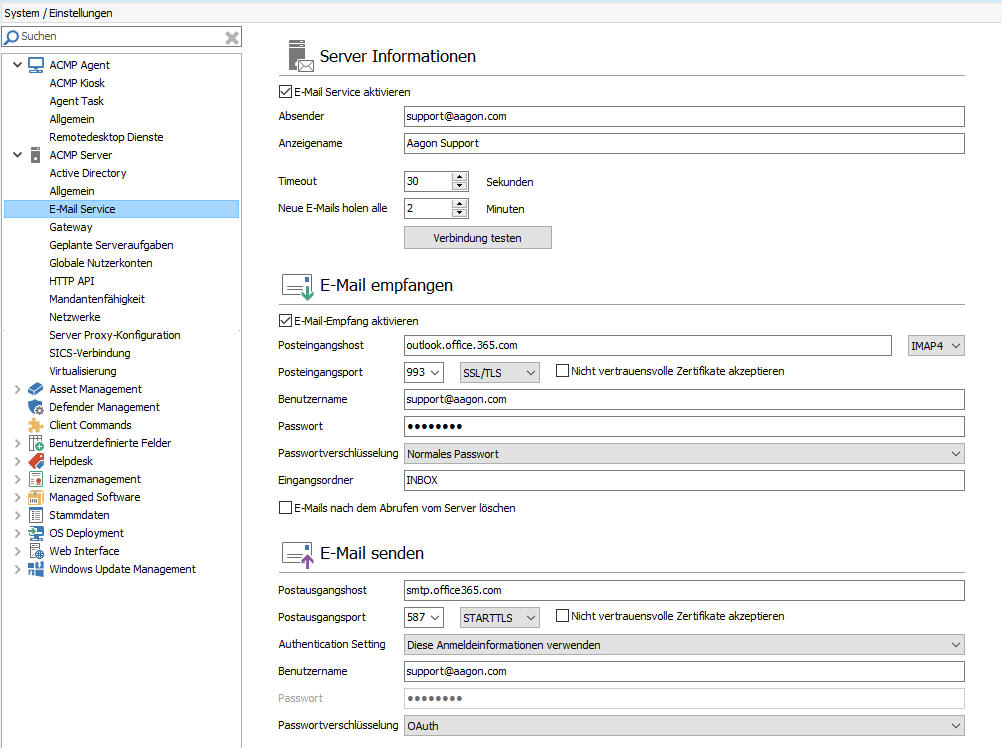Disable the E-Mail Service aktivieren checkbox
The image size is (1002, 751).
[285, 92]
